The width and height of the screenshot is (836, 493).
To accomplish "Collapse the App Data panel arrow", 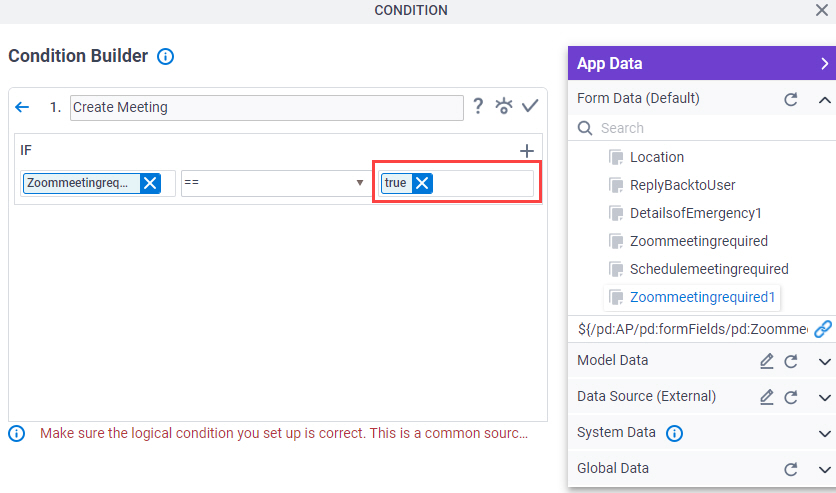I will point(824,63).
